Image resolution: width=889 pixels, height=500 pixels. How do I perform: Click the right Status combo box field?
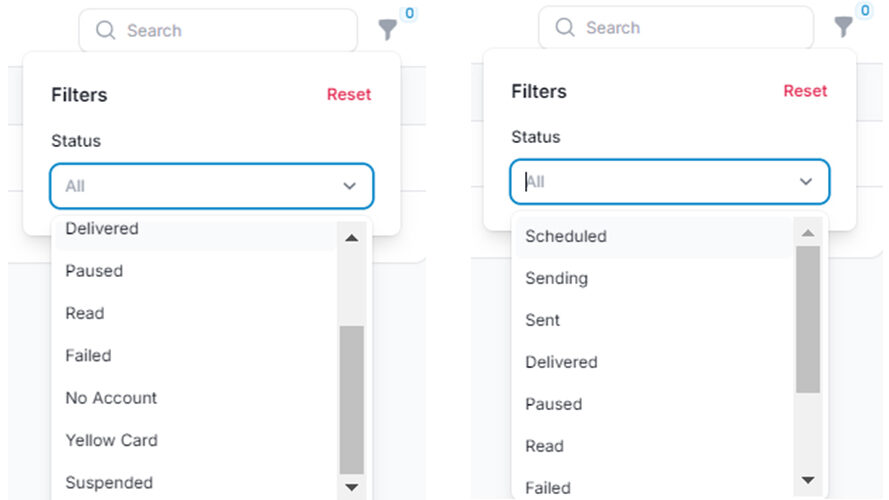[670, 182]
